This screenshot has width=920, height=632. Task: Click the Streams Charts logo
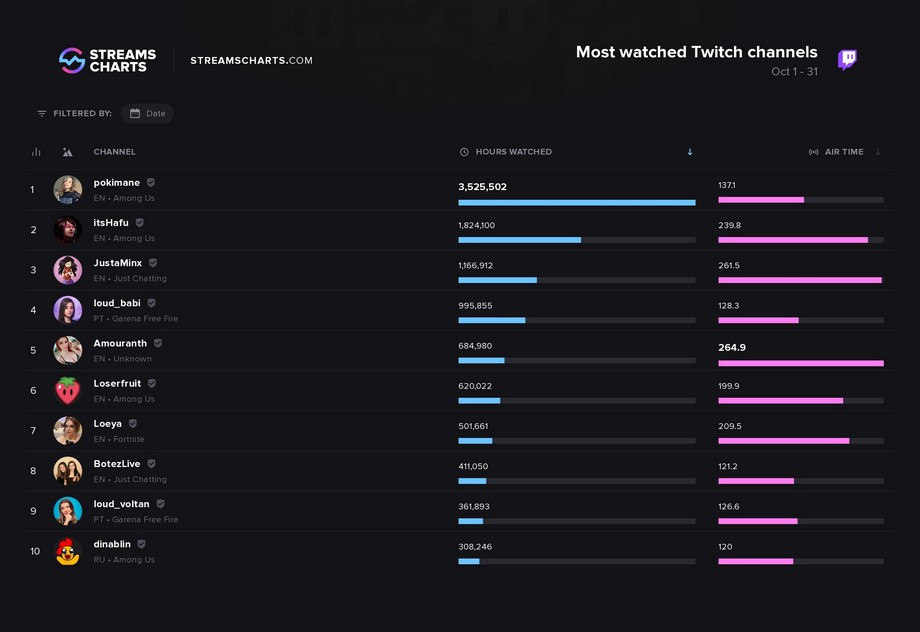107,60
